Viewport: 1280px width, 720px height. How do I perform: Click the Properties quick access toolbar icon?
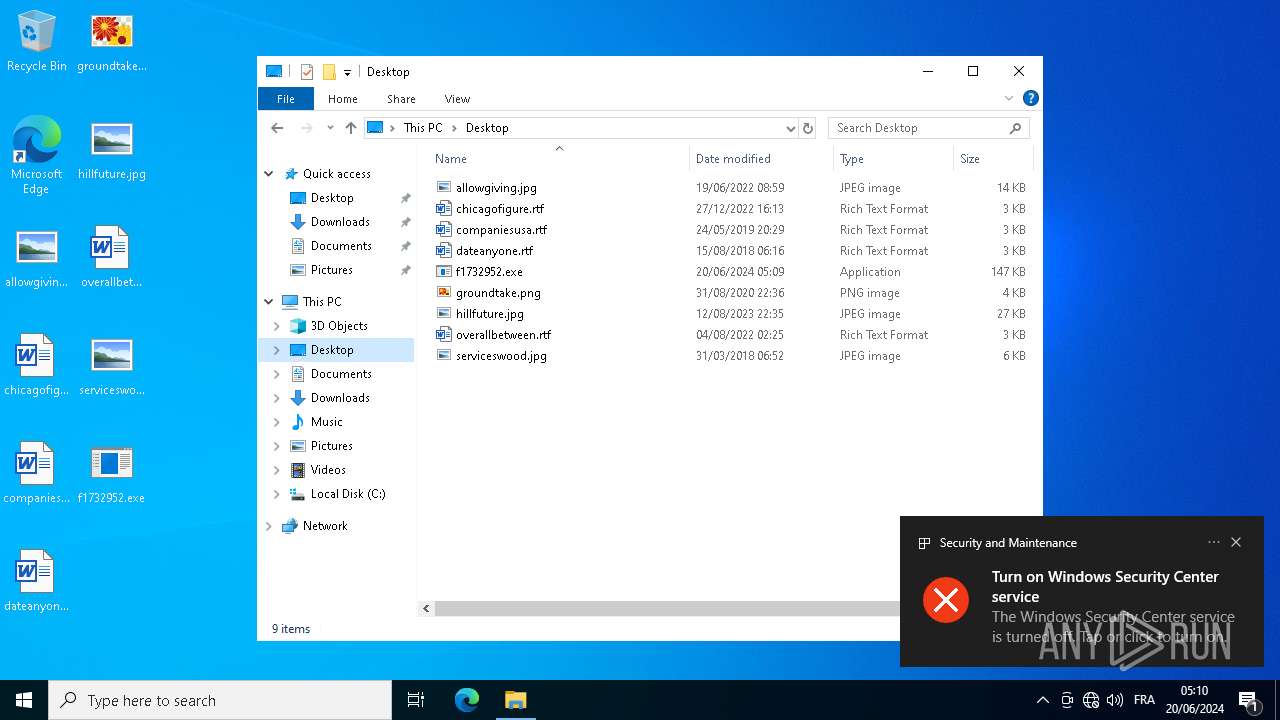point(307,72)
